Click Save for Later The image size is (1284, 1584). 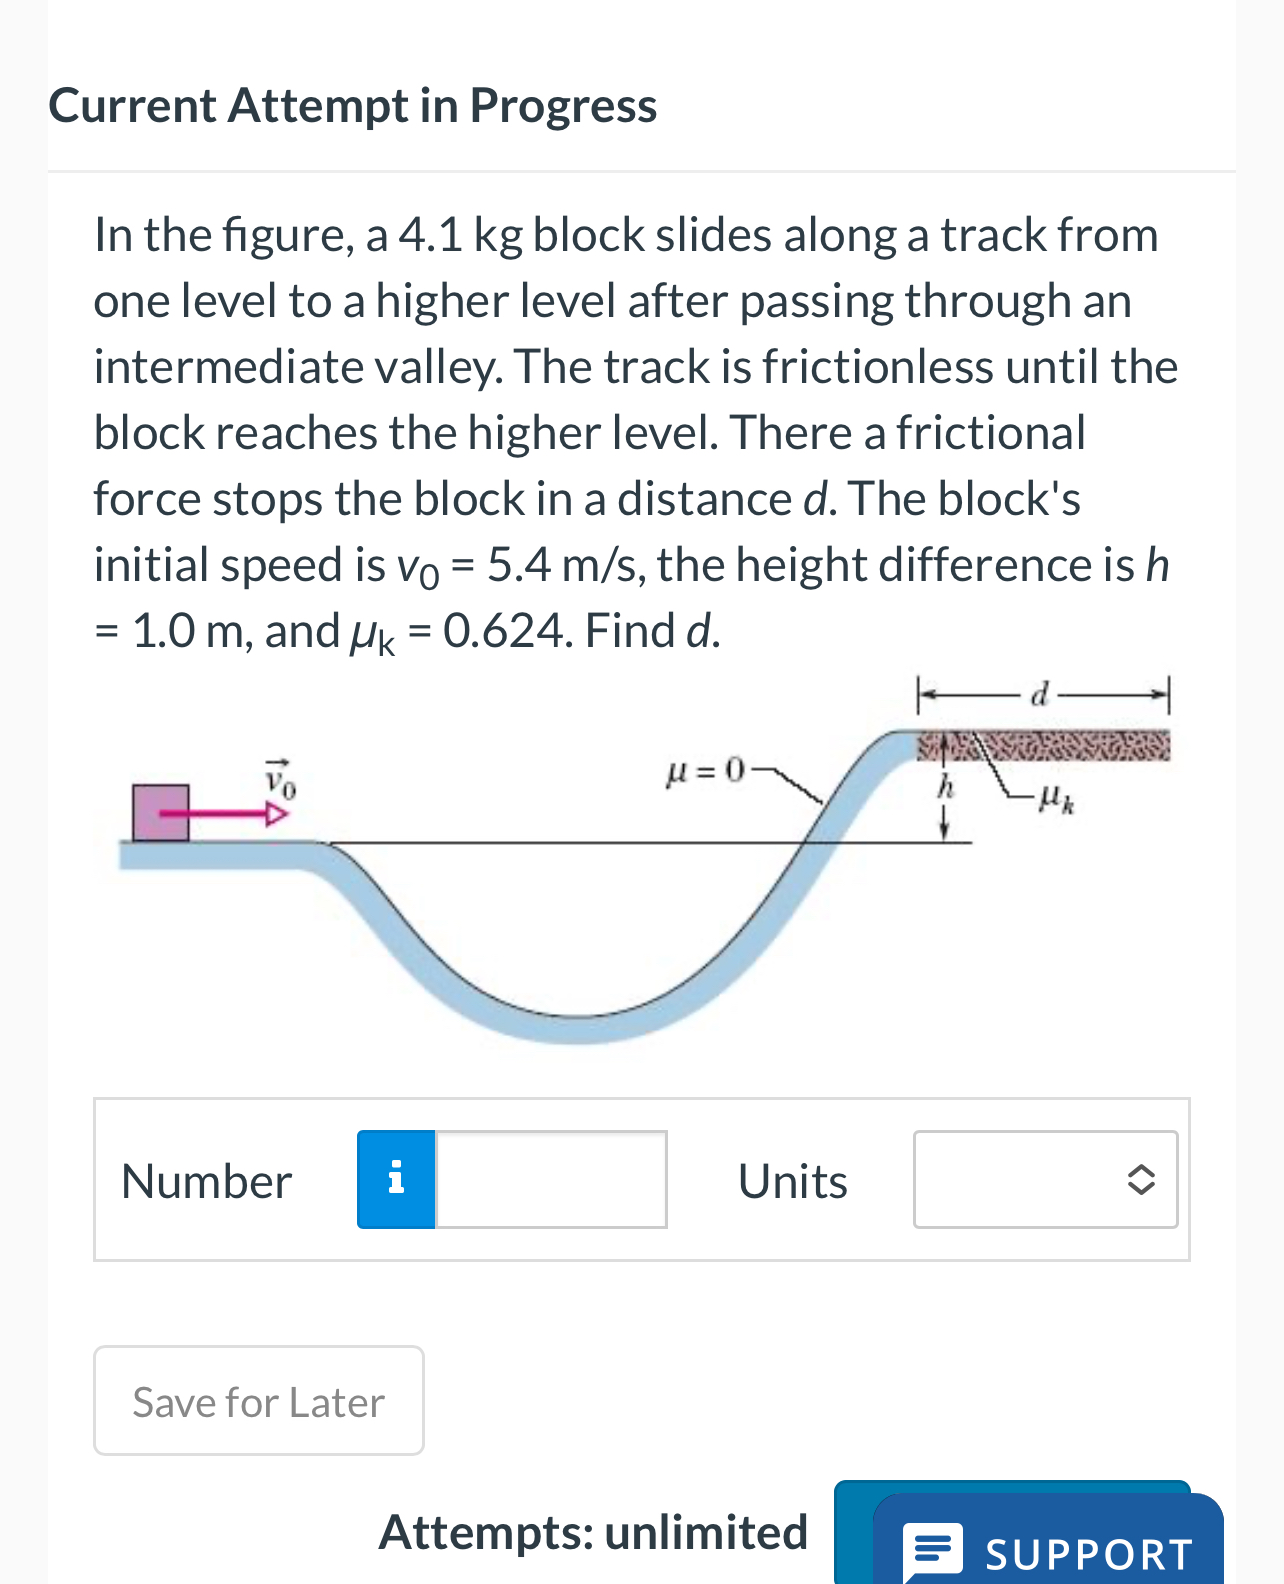[257, 1400]
